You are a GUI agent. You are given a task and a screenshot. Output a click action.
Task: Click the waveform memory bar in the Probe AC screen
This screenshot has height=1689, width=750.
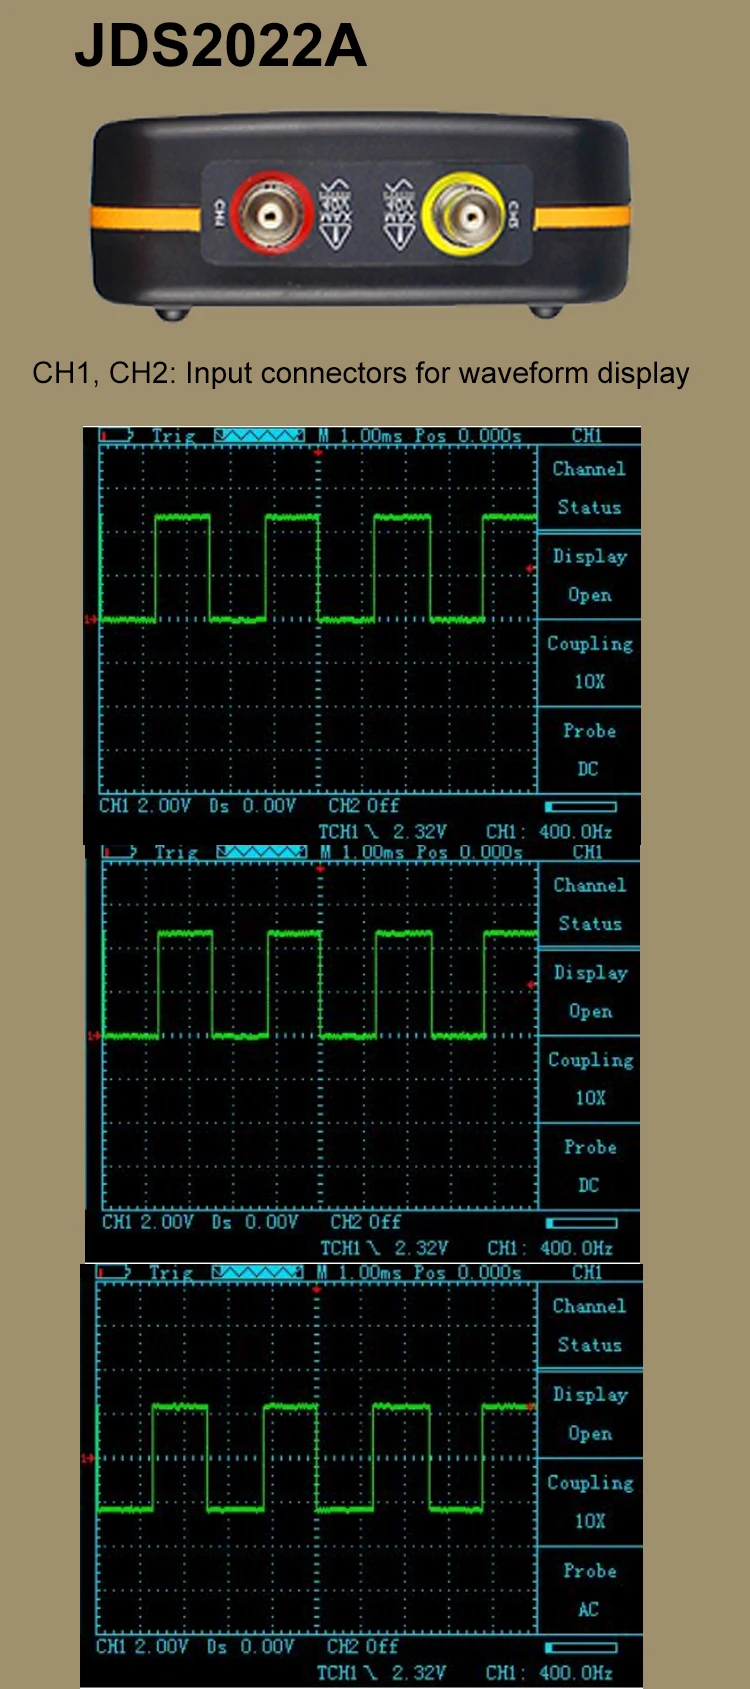[x=257, y=1272]
